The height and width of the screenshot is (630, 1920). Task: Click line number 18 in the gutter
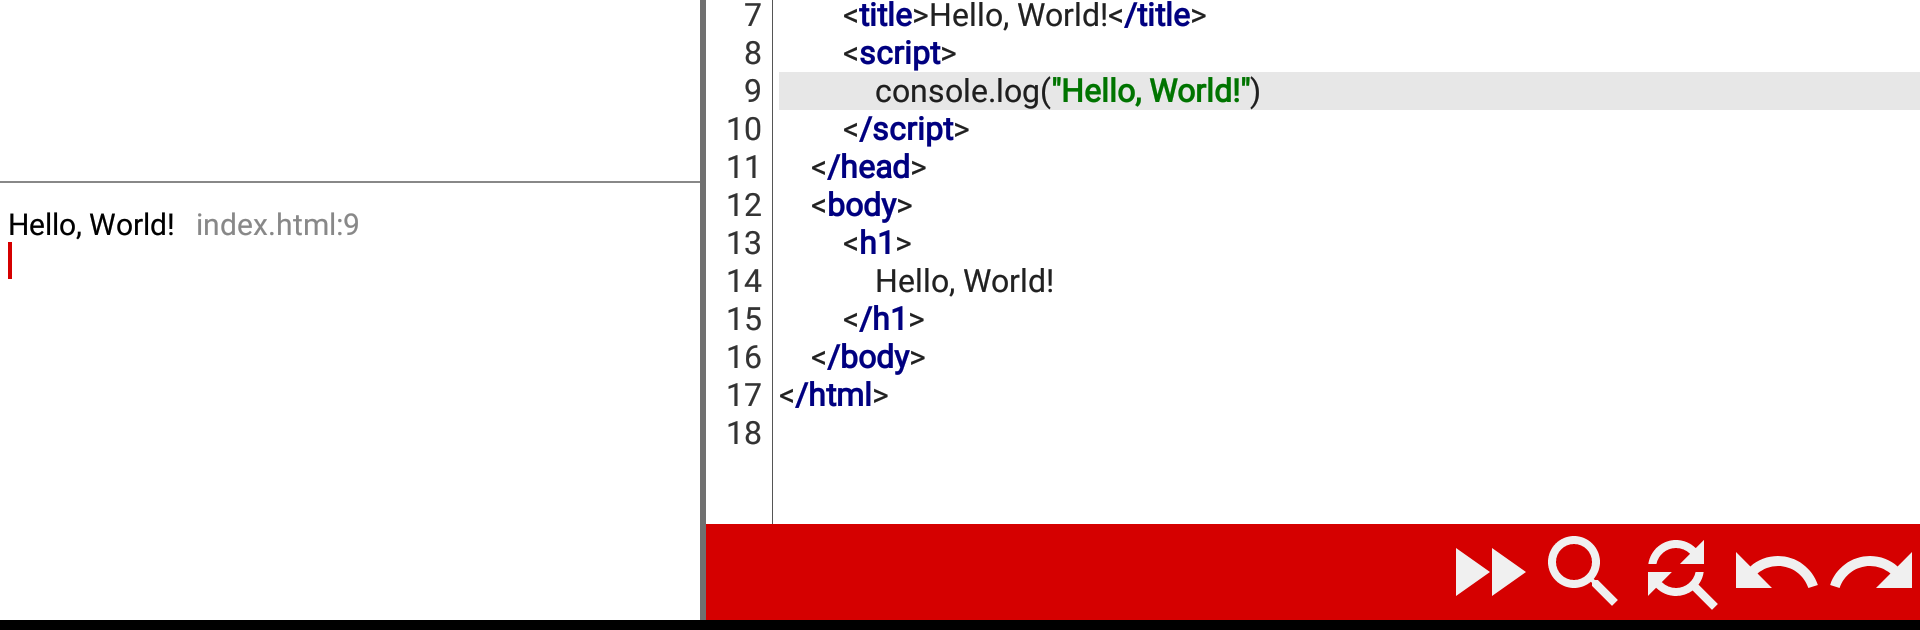click(x=744, y=433)
